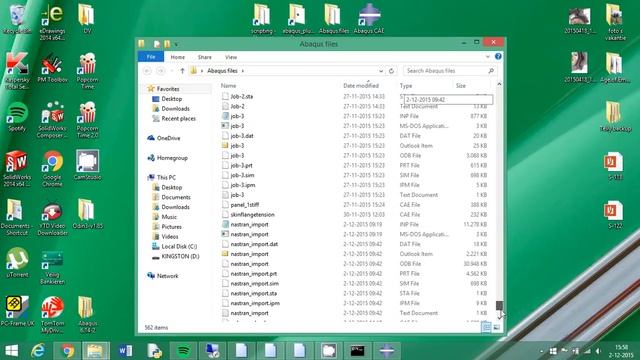Open the View ribbon tab
The height and width of the screenshot is (360, 640).
pos(231,57)
